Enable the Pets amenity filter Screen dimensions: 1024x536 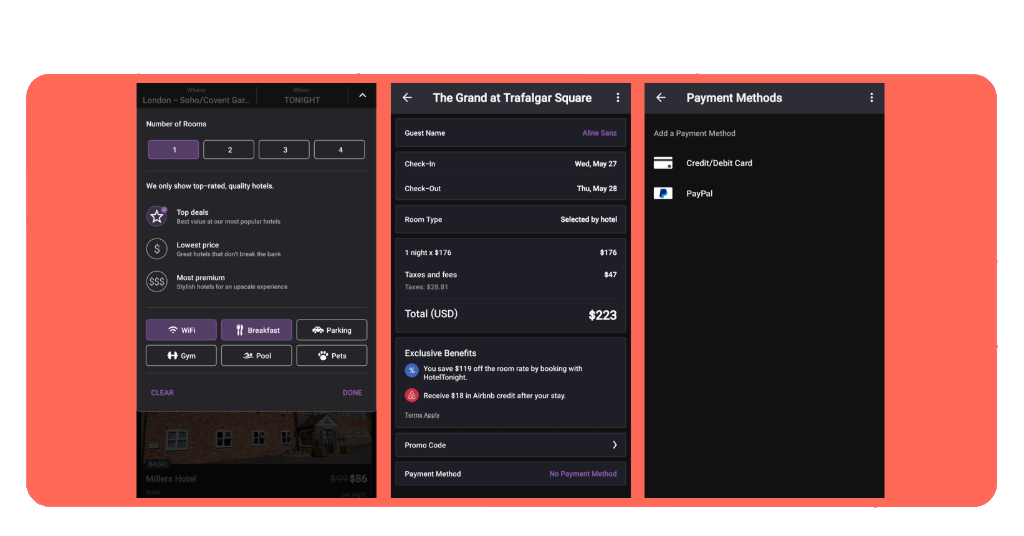(332, 355)
